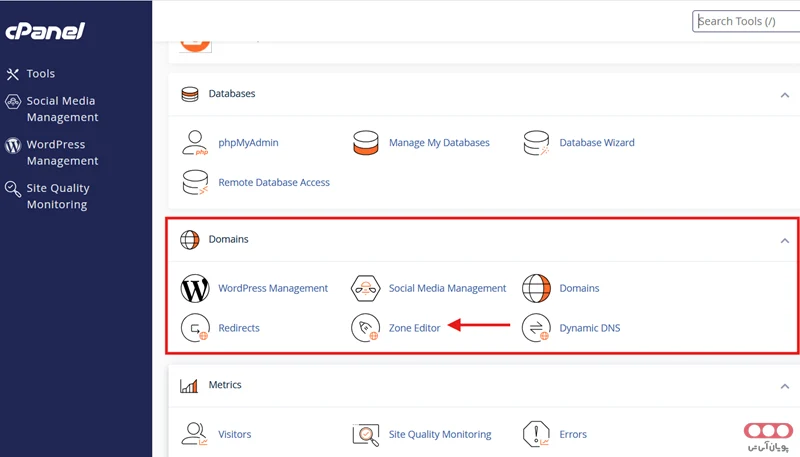The height and width of the screenshot is (457, 800).
Task: Open Remote Database Access link
Action: pyautogui.click(x=274, y=183)
